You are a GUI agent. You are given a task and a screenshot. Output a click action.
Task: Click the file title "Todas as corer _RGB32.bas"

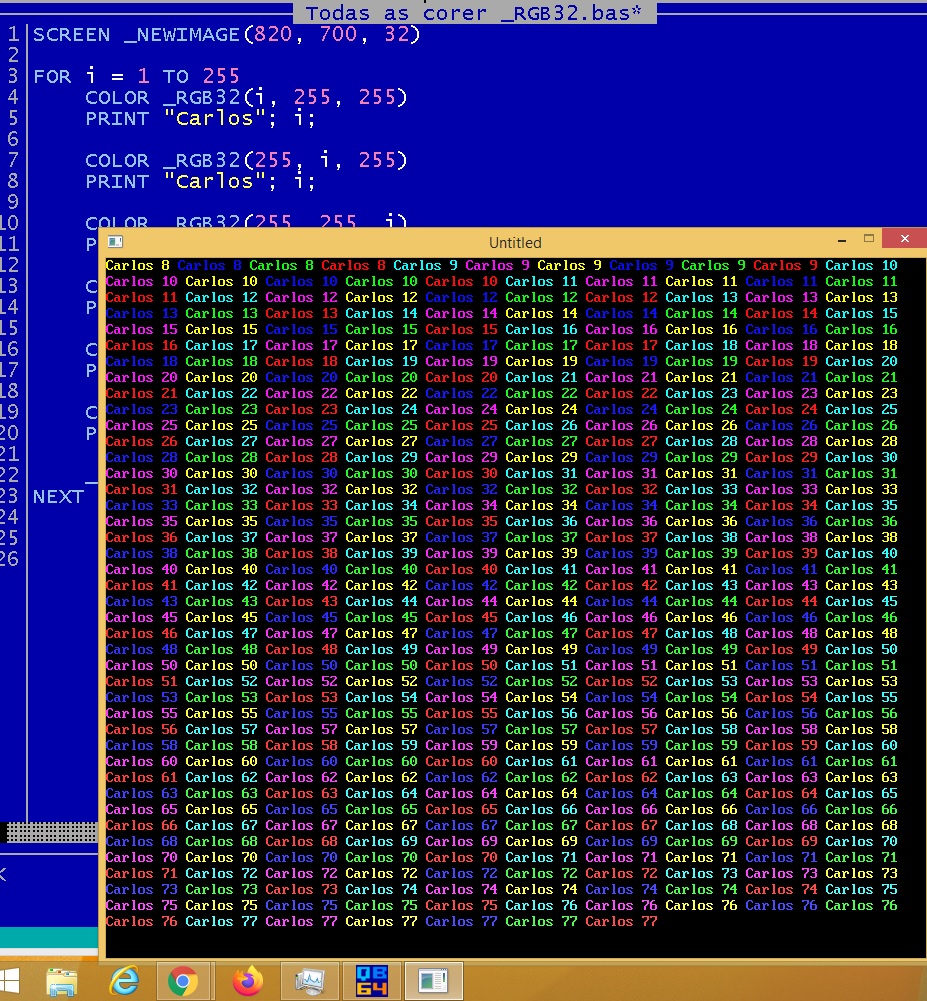pos(474,13)
